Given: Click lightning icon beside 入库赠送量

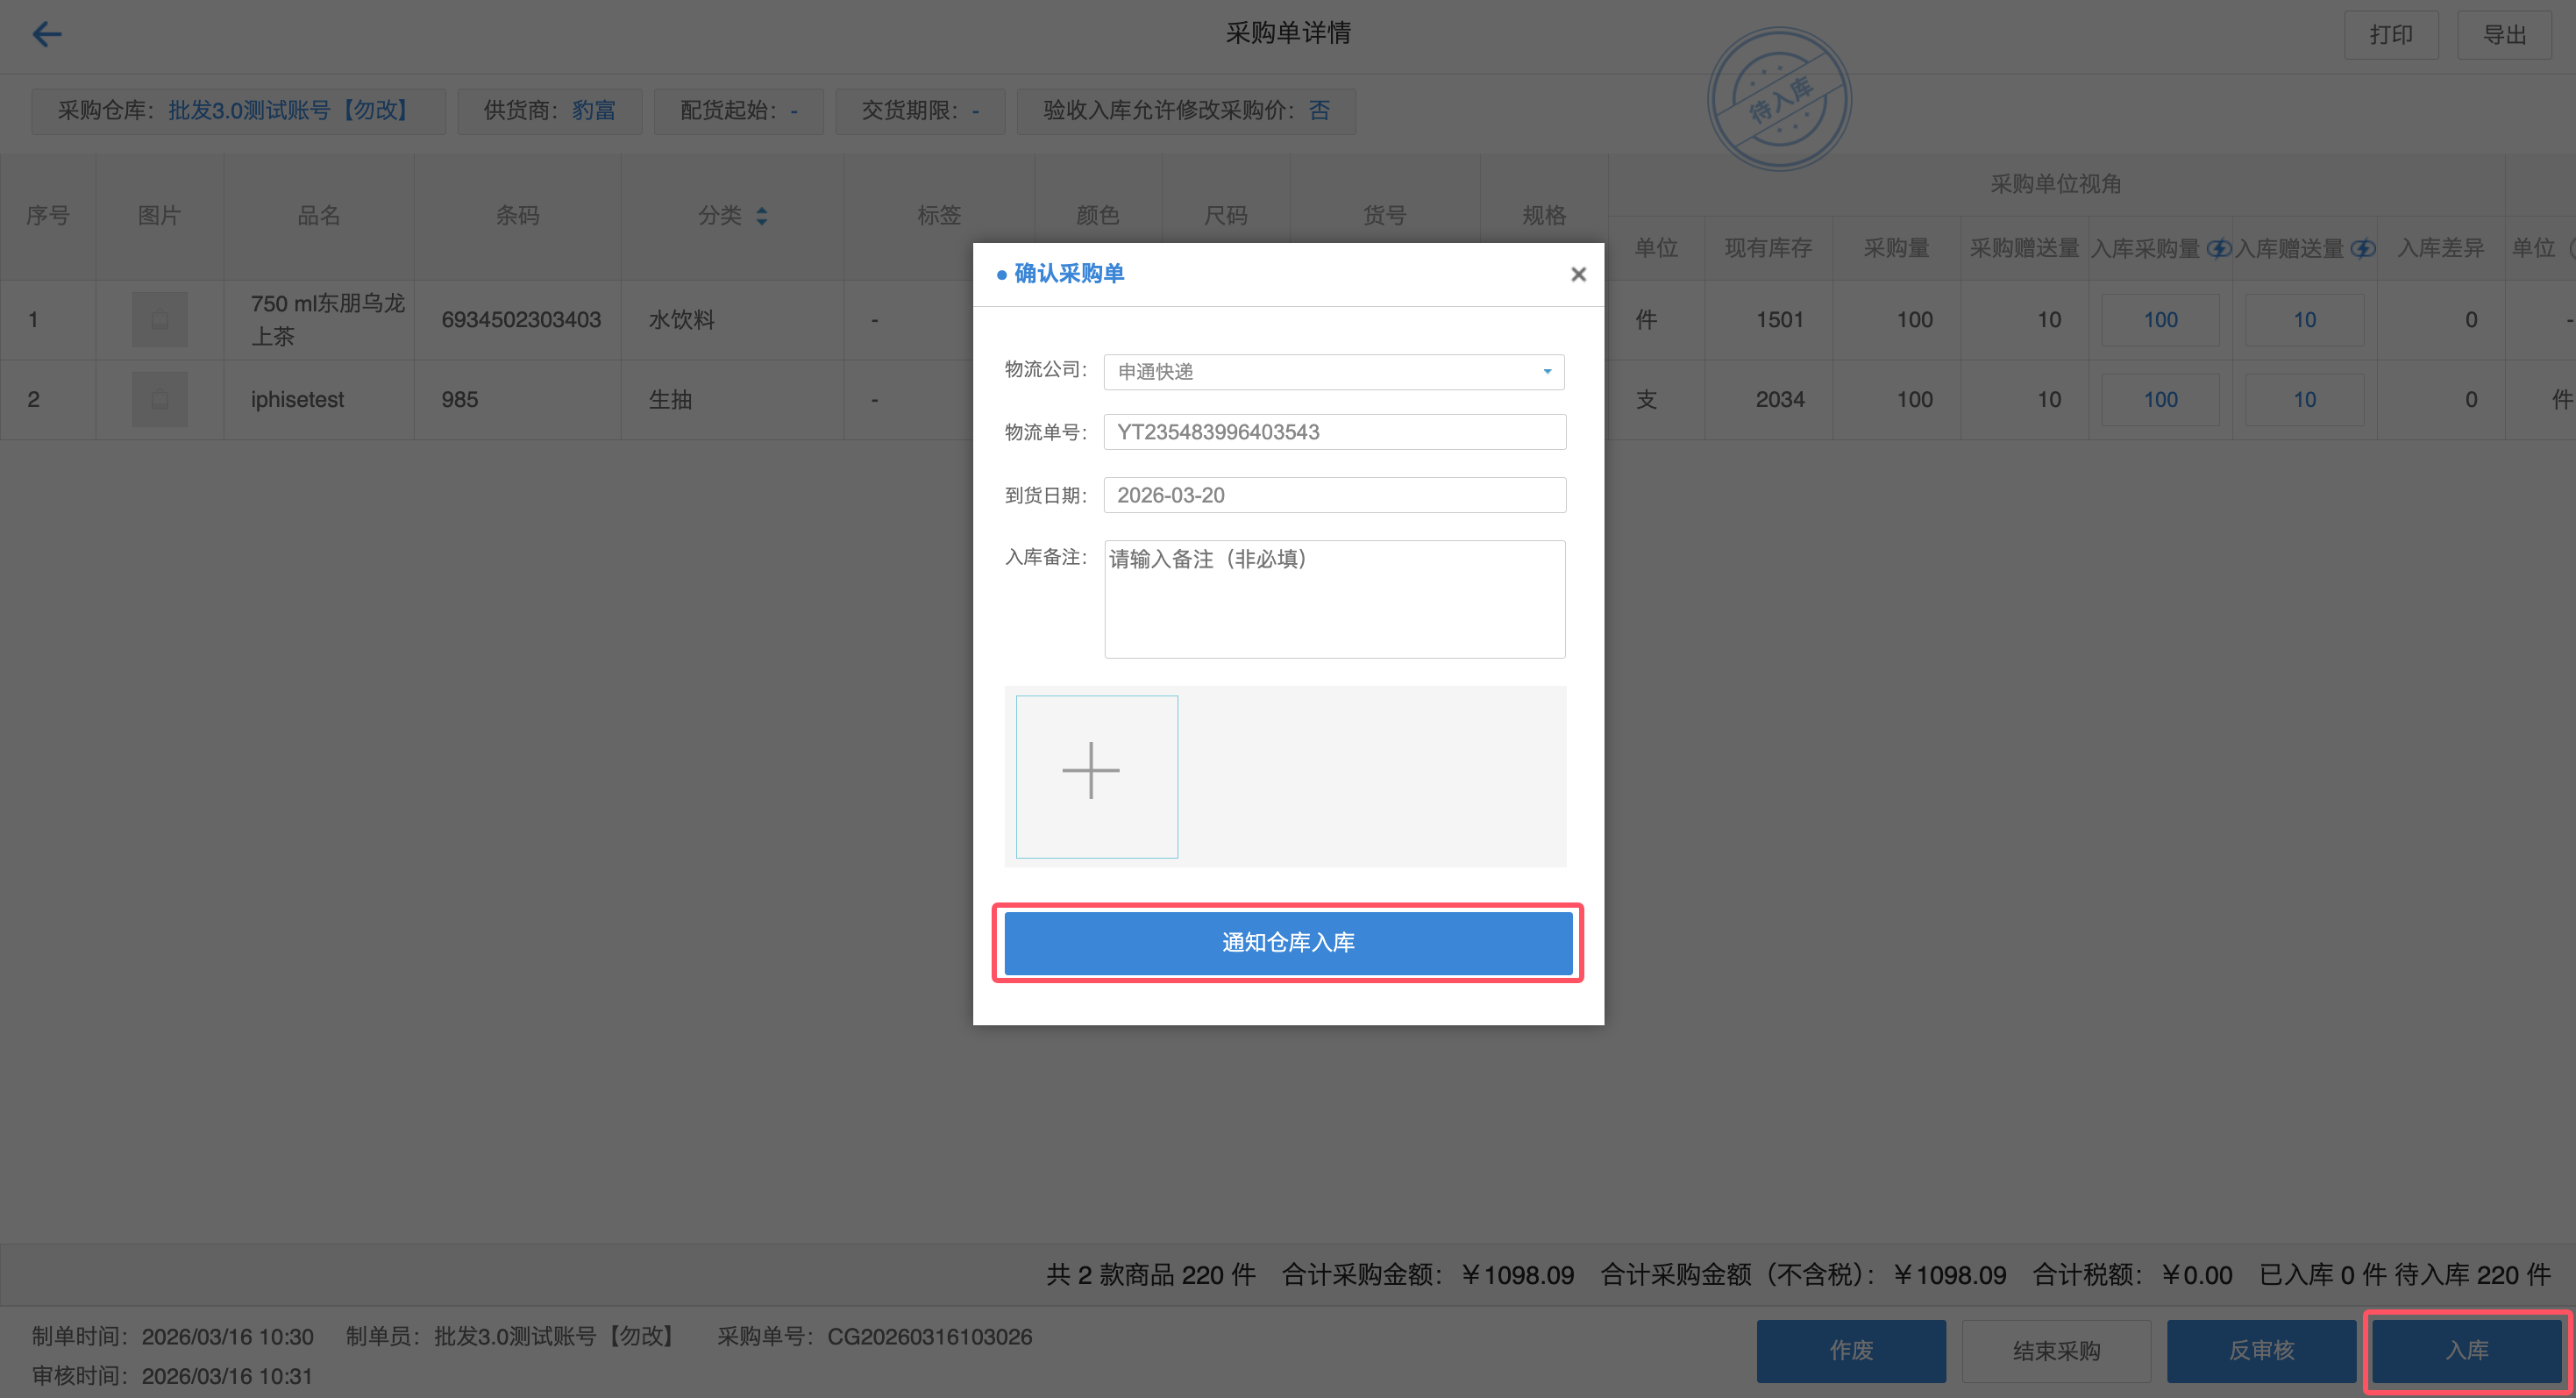Looking at the screenshot, I should (2362, 248).
